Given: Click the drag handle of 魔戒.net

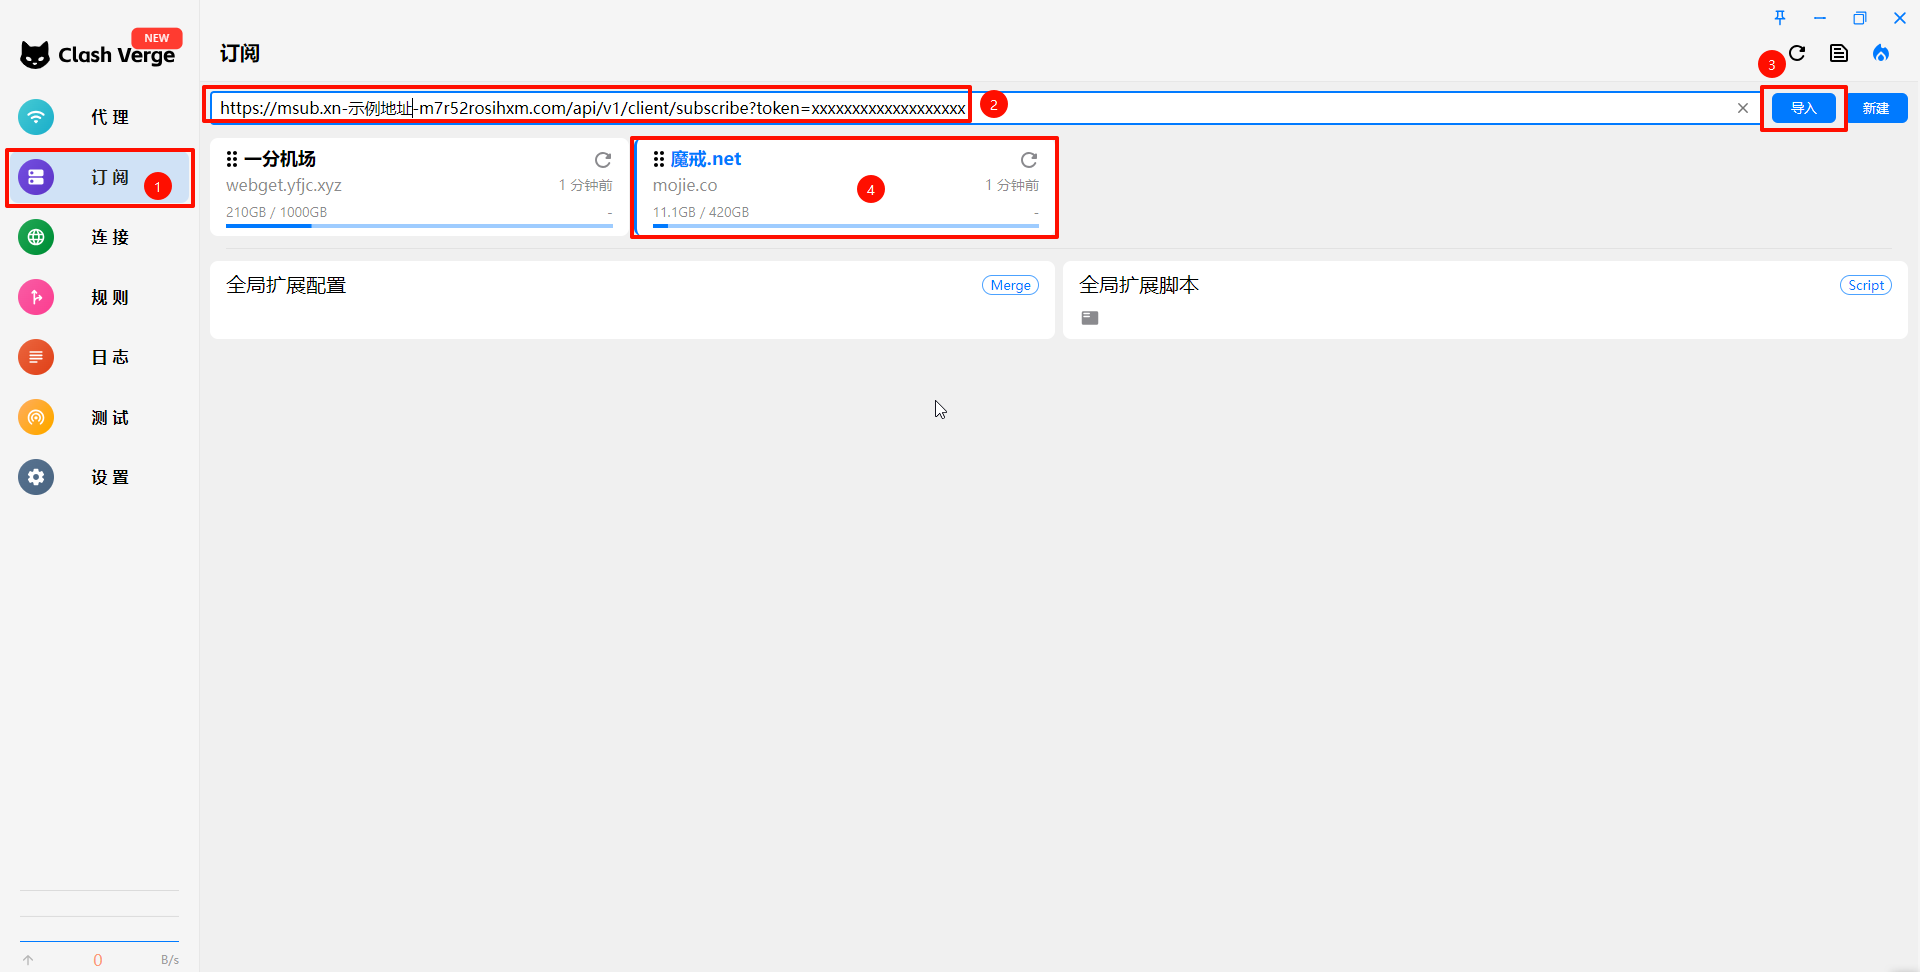Looking at the screenshot, I should tap(659, 159).
